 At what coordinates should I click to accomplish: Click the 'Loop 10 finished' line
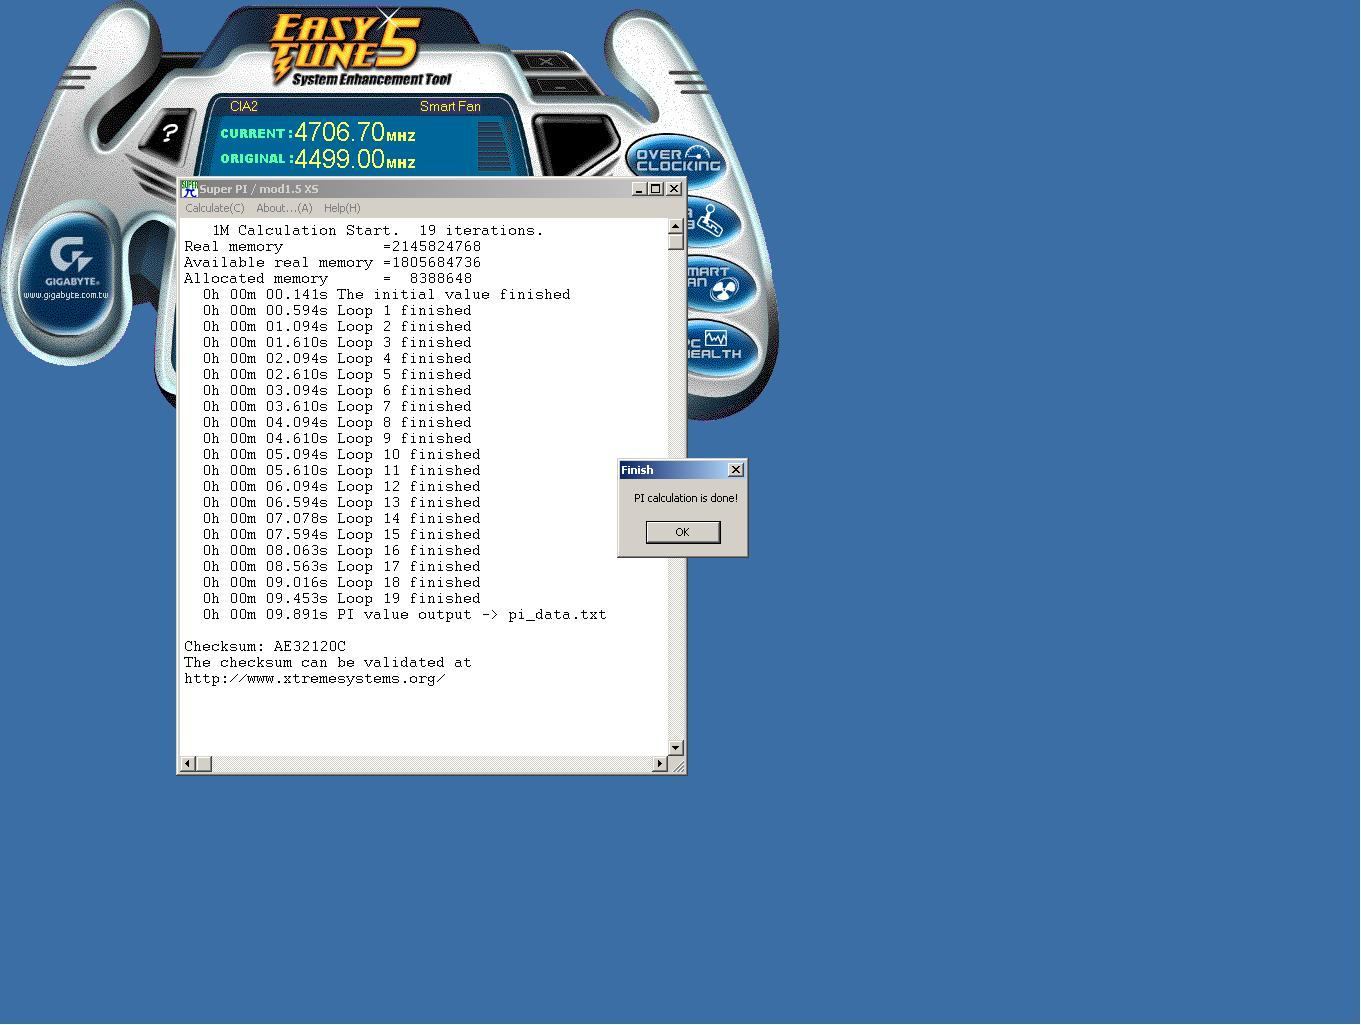342,455
